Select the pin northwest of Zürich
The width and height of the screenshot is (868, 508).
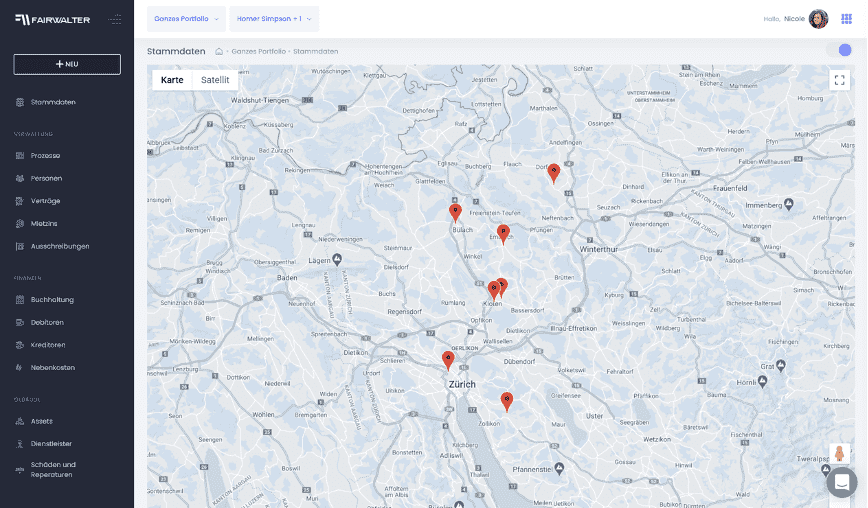[448, 360]
